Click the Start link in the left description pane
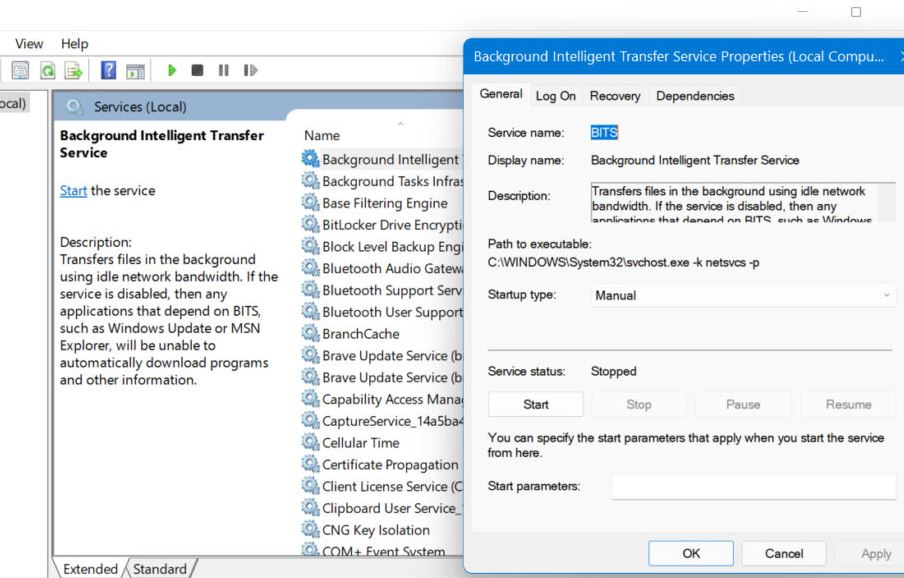Image resolution: width=904 pixels, height=578 pixels. 73,191
